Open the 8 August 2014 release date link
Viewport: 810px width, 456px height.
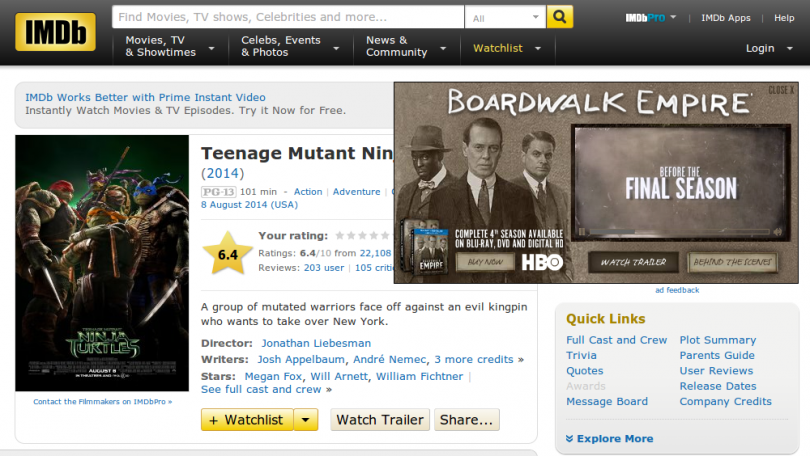250,205
